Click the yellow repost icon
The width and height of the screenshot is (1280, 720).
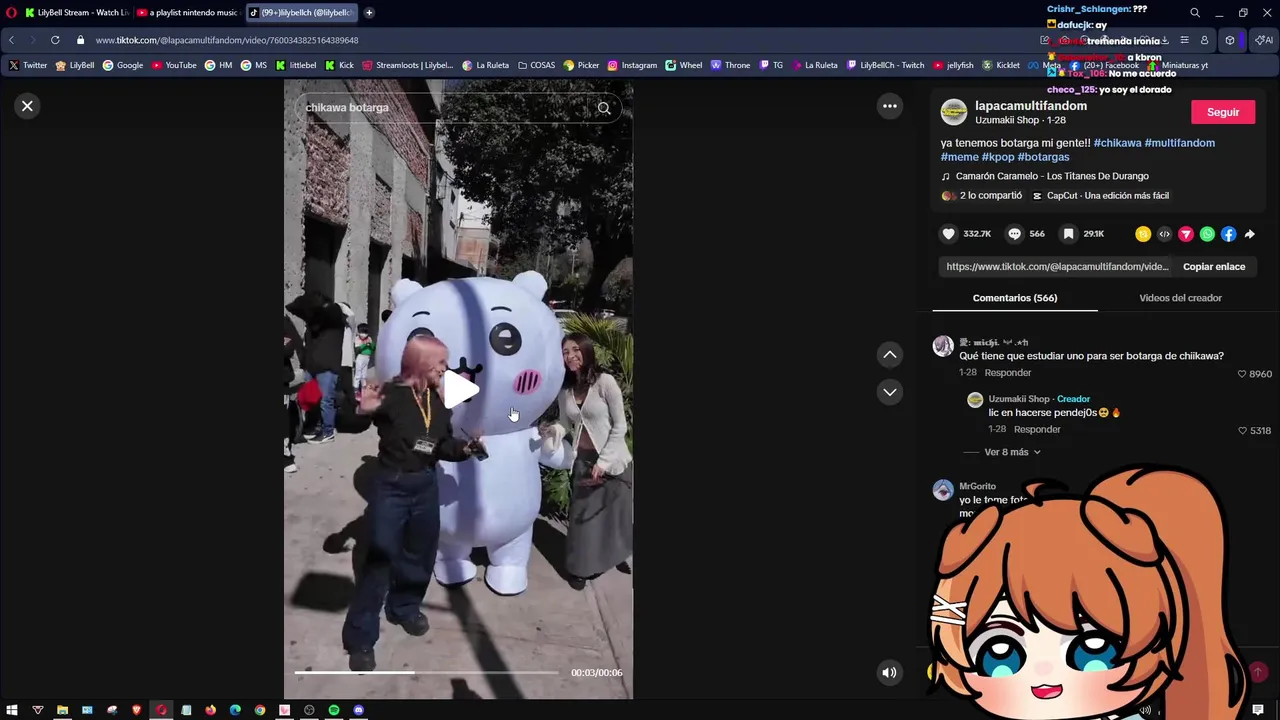click(x=1143, y=234)
